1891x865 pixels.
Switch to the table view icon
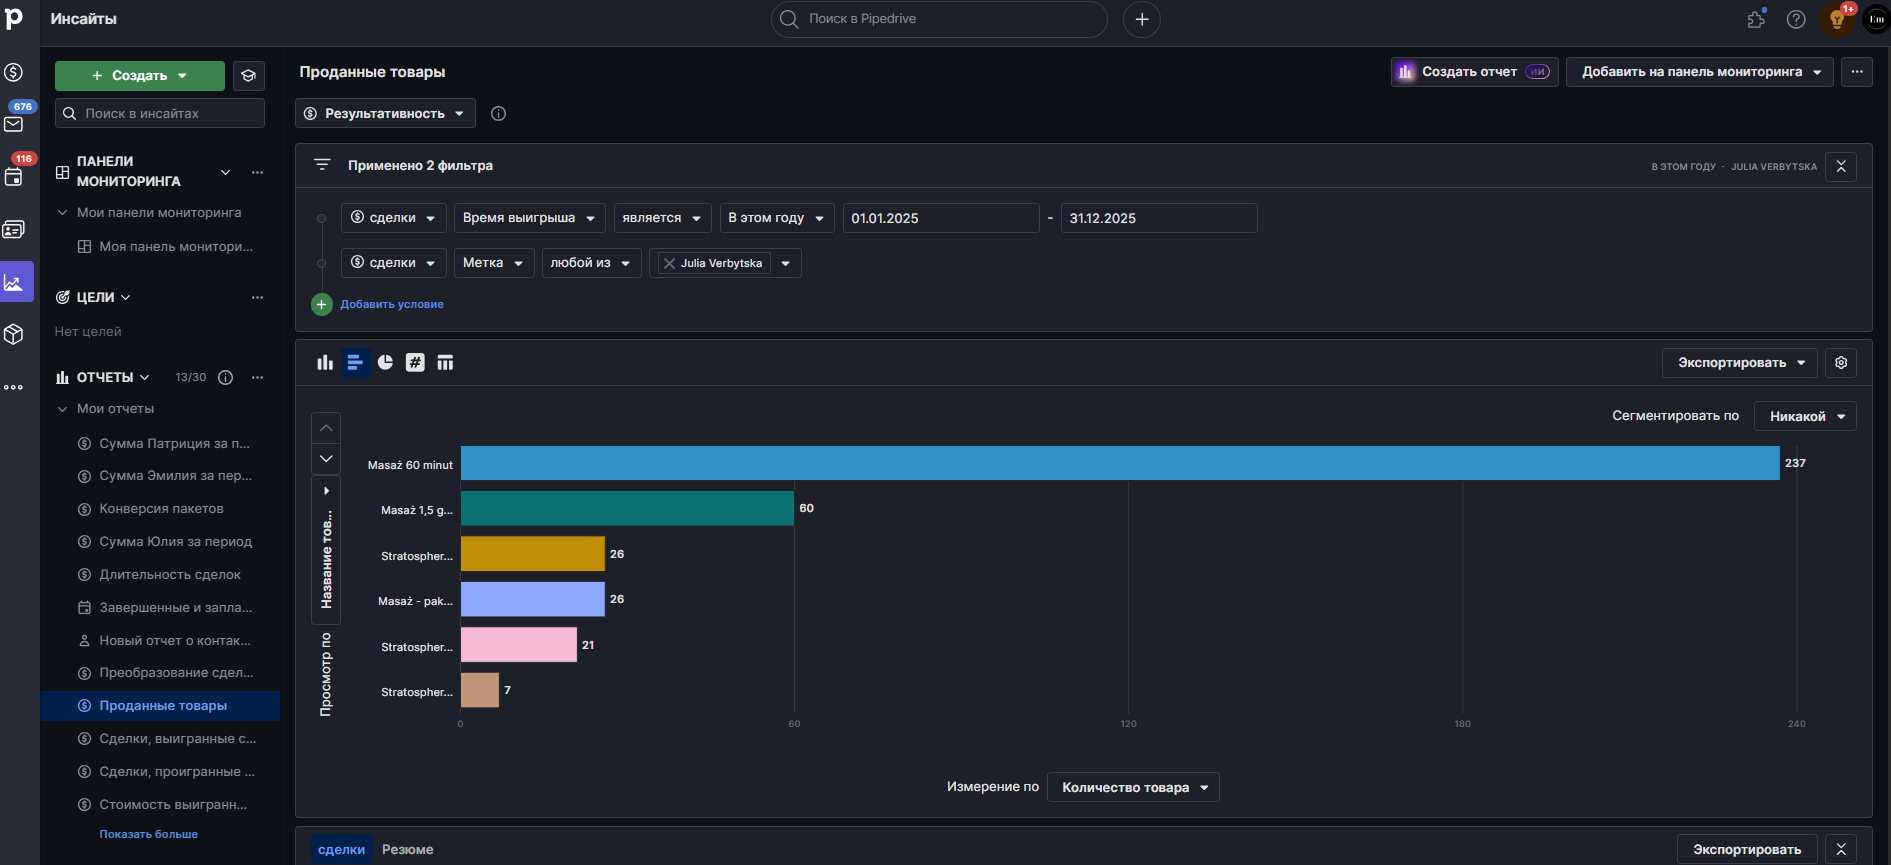(445, 362)
